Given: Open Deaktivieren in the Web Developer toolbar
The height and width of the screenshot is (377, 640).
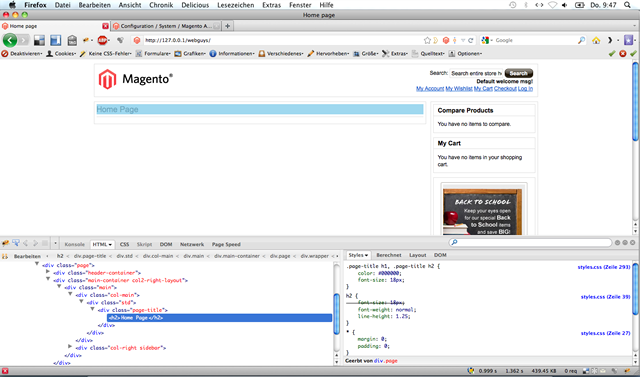Looking at the screenshot, I should (22, 53).
